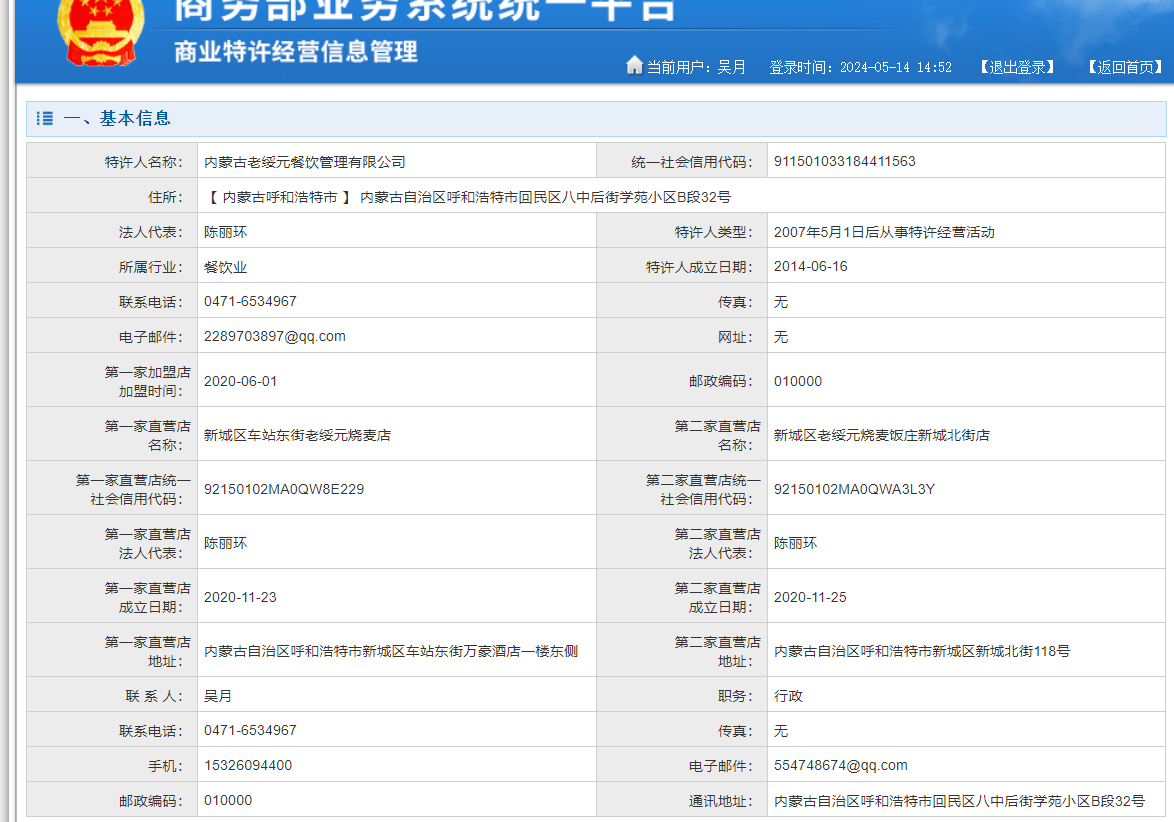The height and width of the screenshot is (822, 1174).
Task: Click first franchise join date 2020-06-01
Action: 241,381
